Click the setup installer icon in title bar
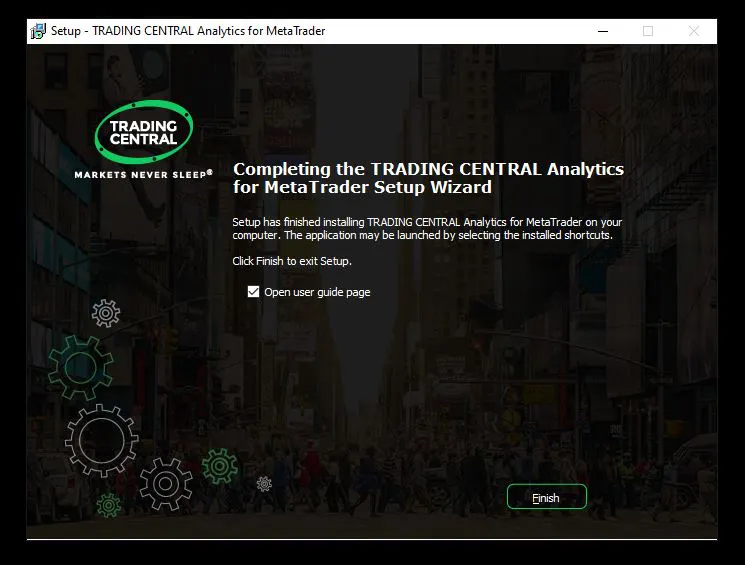745x565 pixels. pos(38,31)
